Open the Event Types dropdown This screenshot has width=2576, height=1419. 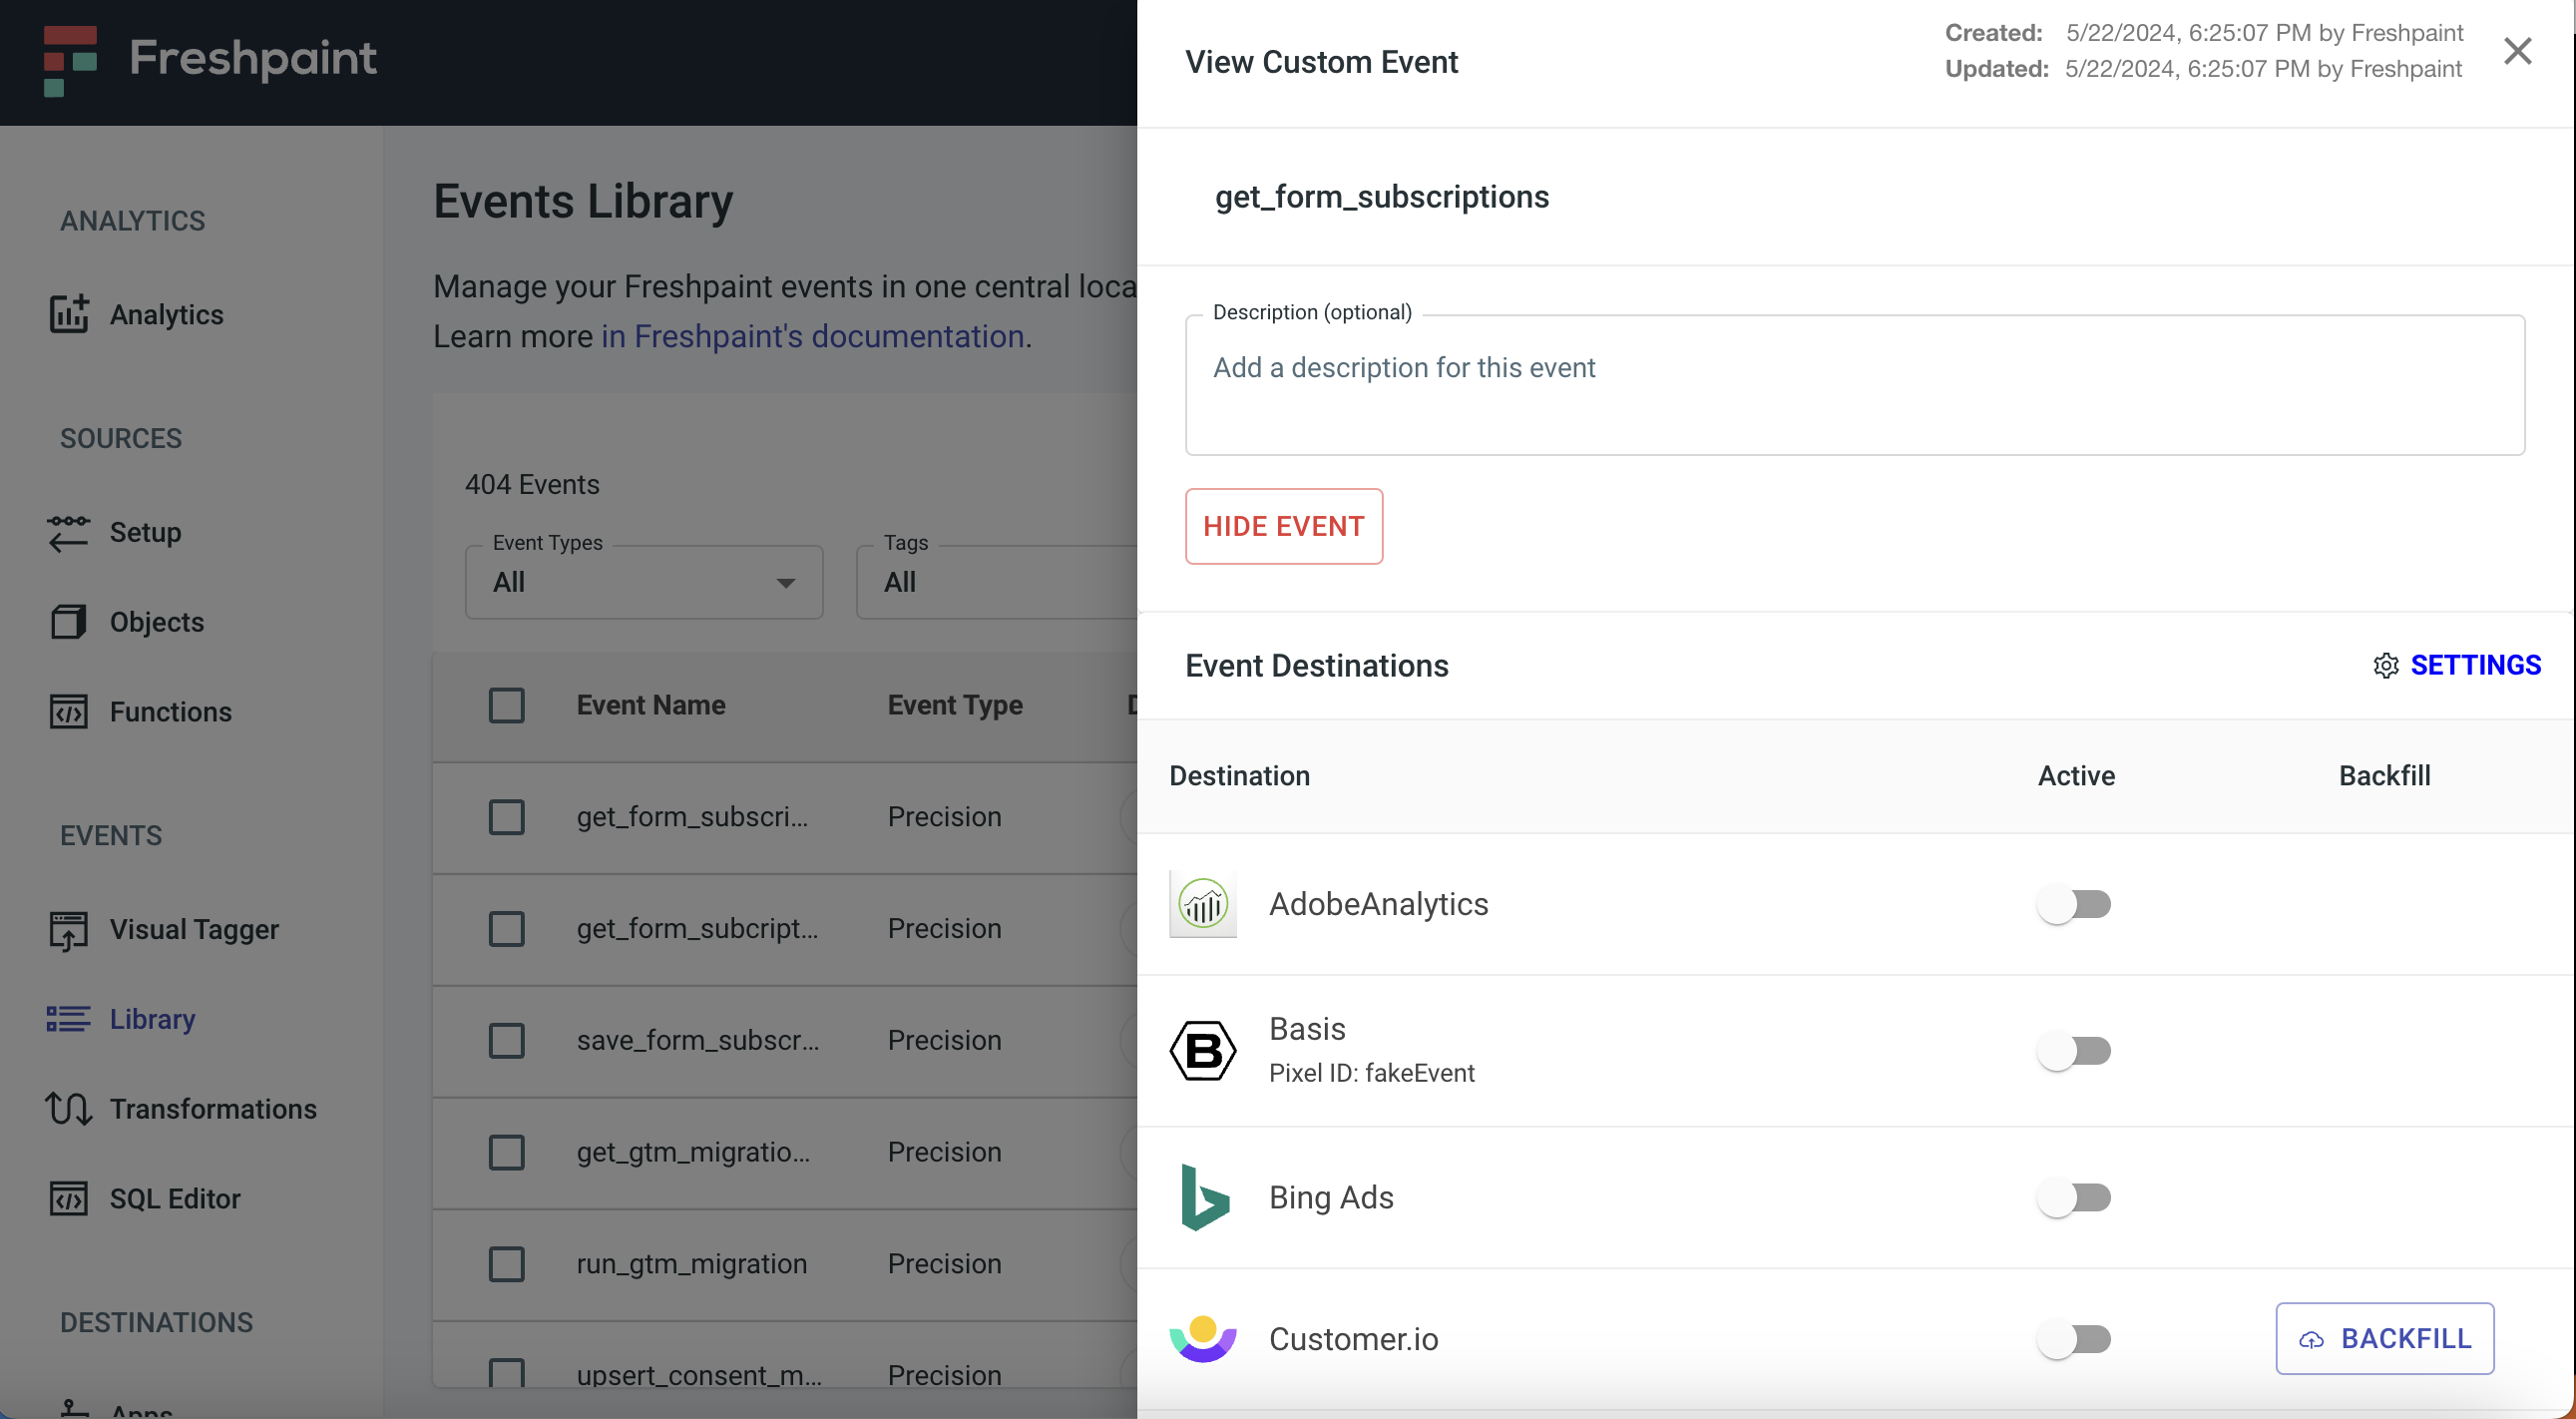[x=644, y=582]
